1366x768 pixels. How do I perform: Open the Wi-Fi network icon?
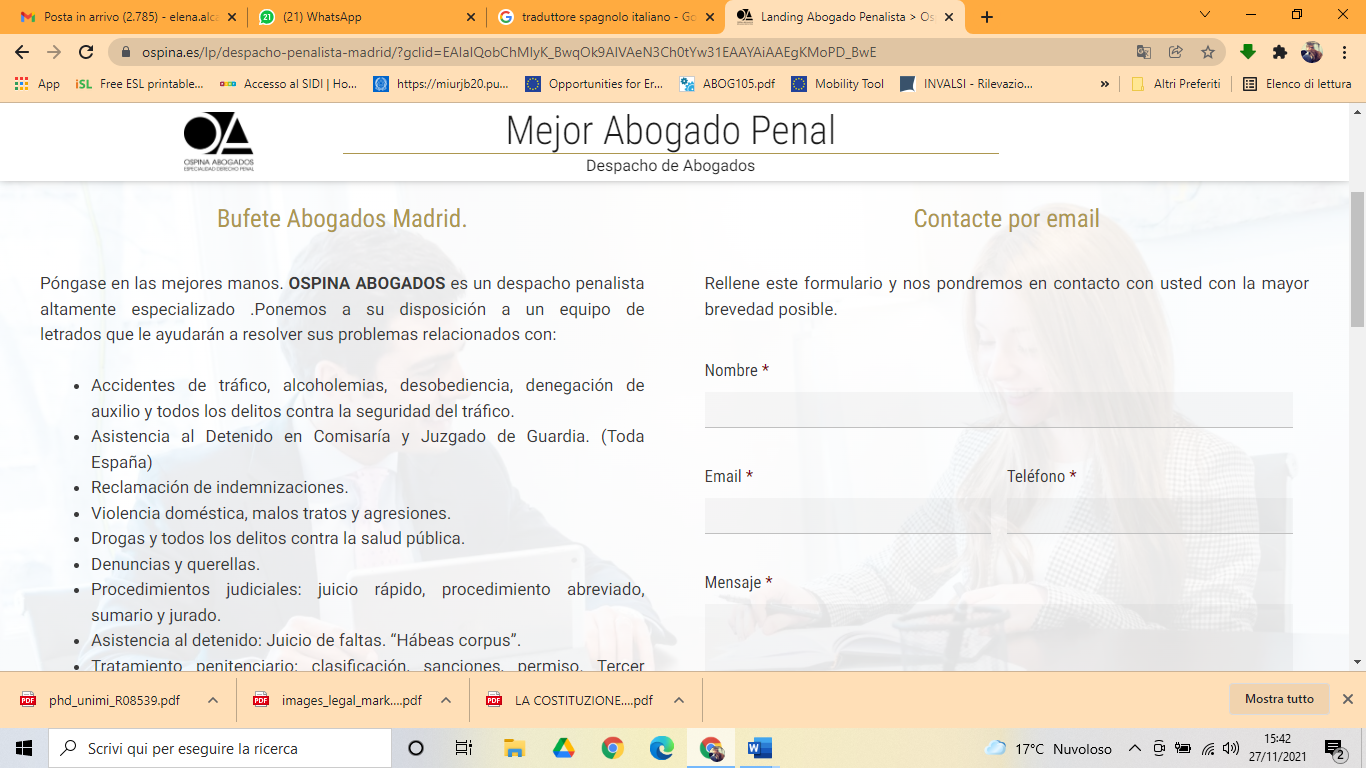(1208, 748)
